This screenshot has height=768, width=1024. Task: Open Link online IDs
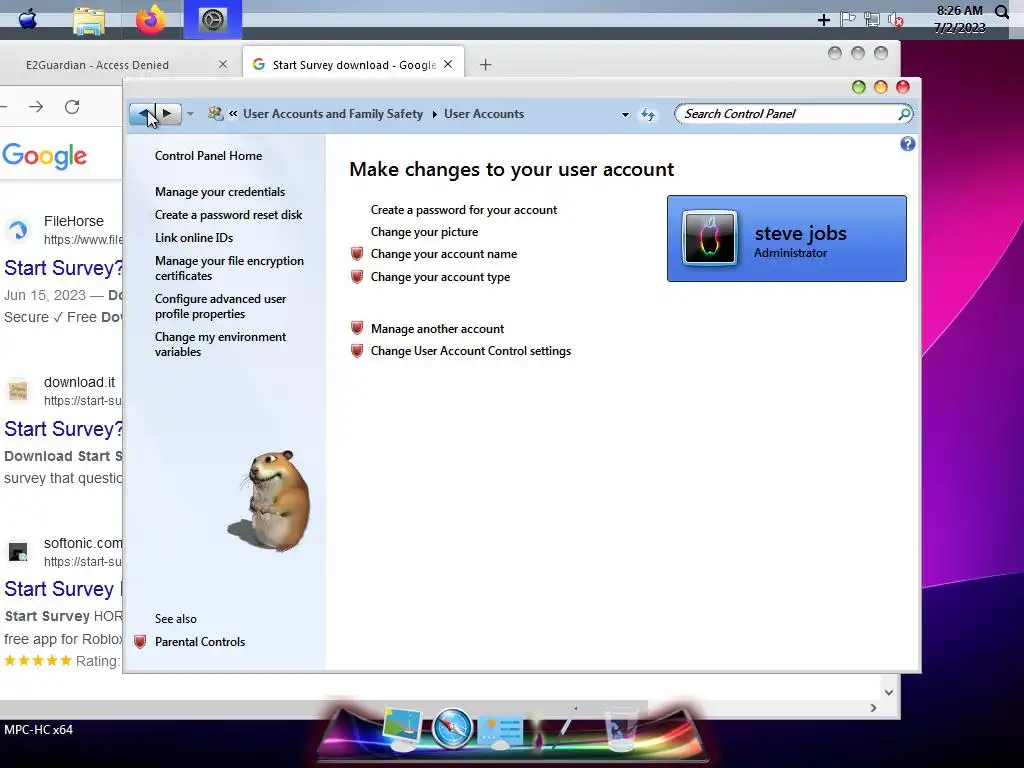[194, 238]
